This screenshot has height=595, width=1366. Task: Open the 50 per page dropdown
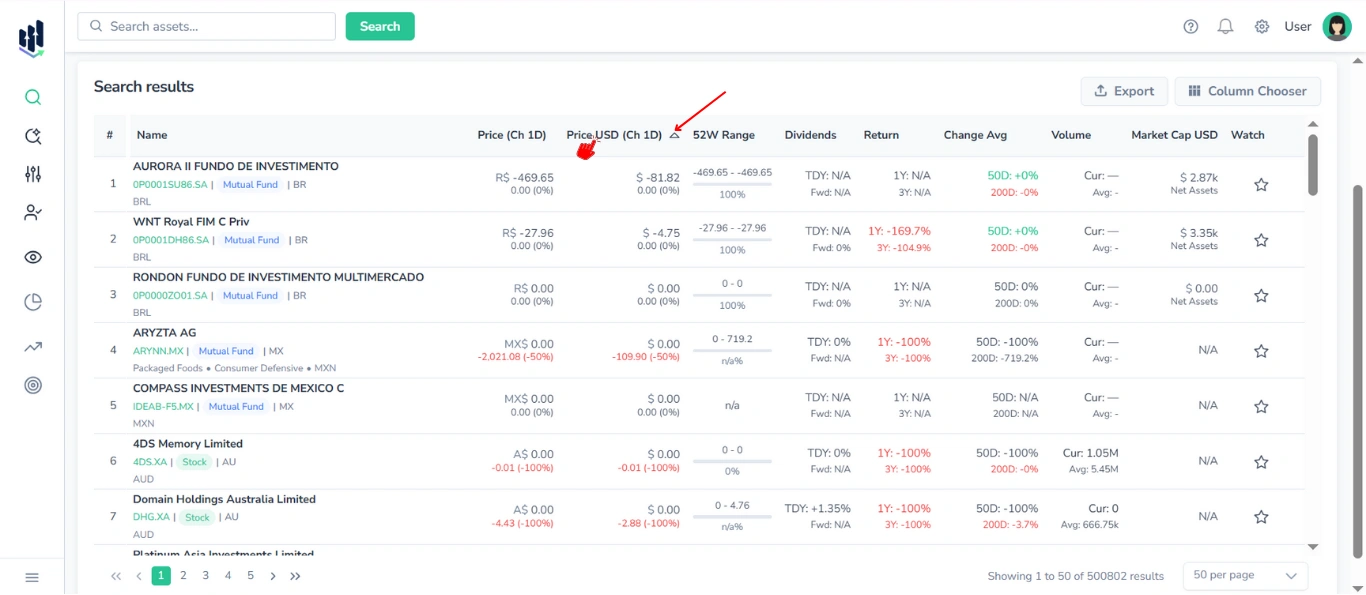pos(1244,575)
